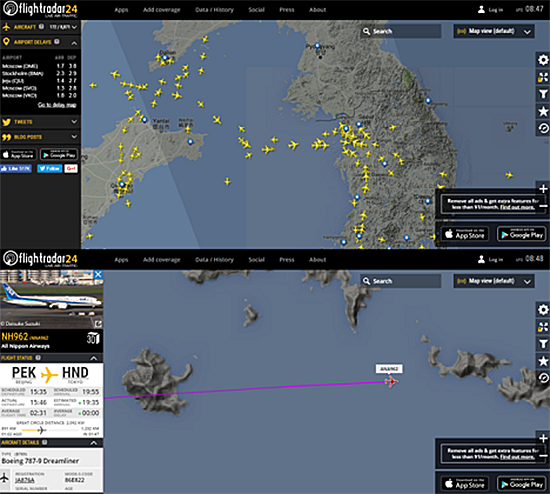550x494 pixels.
Task: Open the JA876A registration link
Action: [x=25, y=480]
